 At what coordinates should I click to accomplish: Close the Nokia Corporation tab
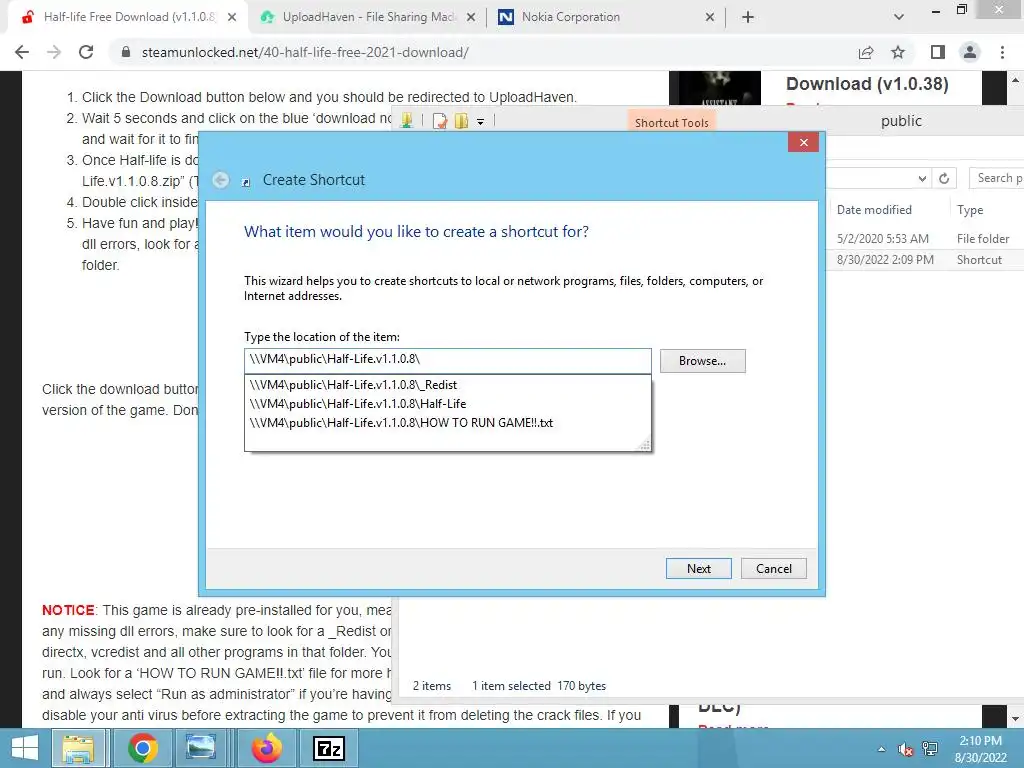pyautogui.click(x=710, y=18)
